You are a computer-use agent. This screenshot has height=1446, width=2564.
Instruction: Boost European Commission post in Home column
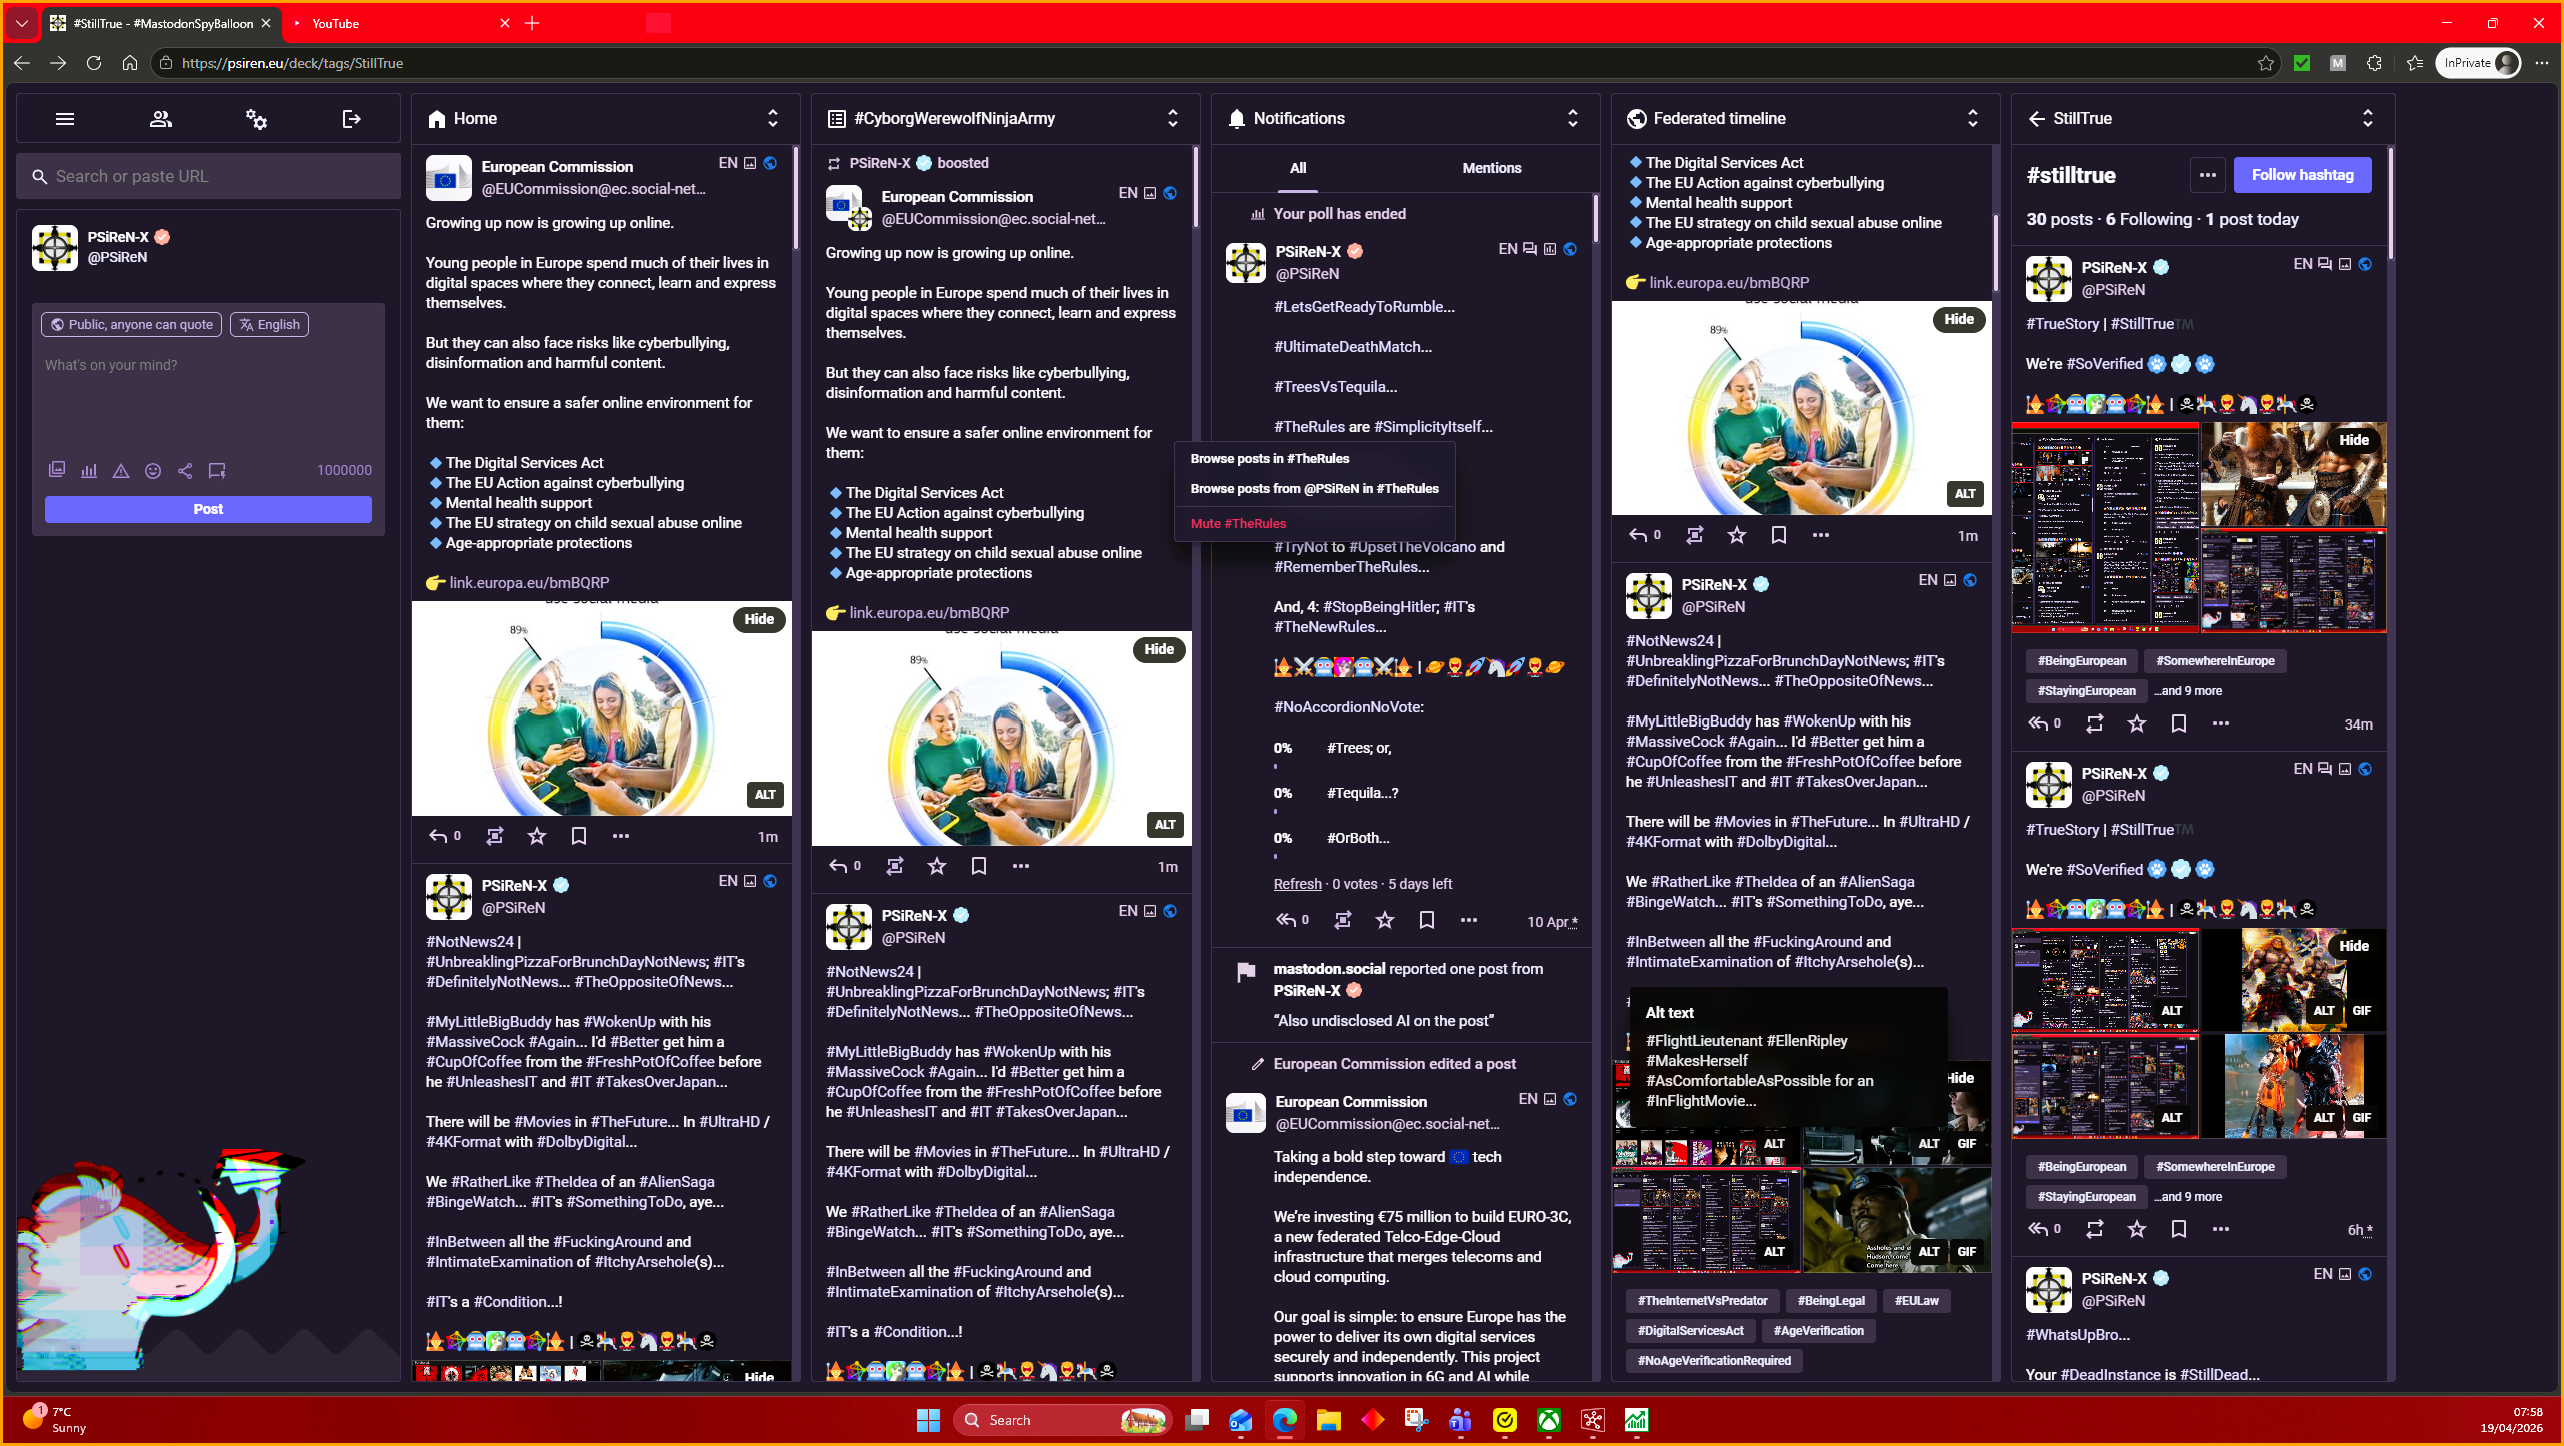[x=495, y=836]
